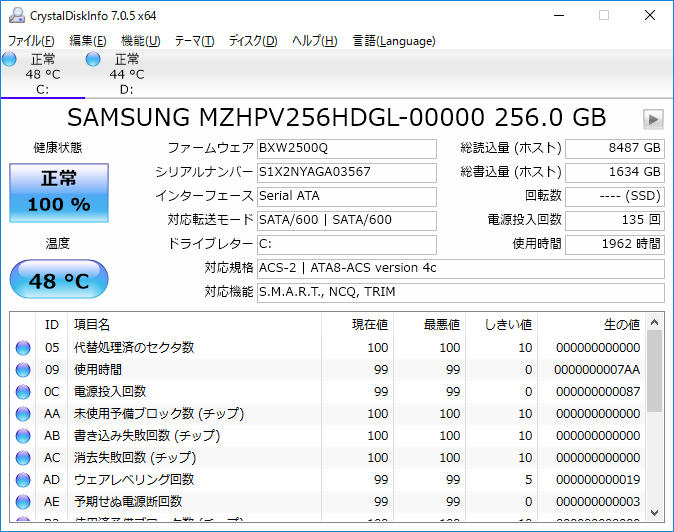Screen dimensions: 674x532
Task: Click total host writes value 1634 GB
Action: 615,172
